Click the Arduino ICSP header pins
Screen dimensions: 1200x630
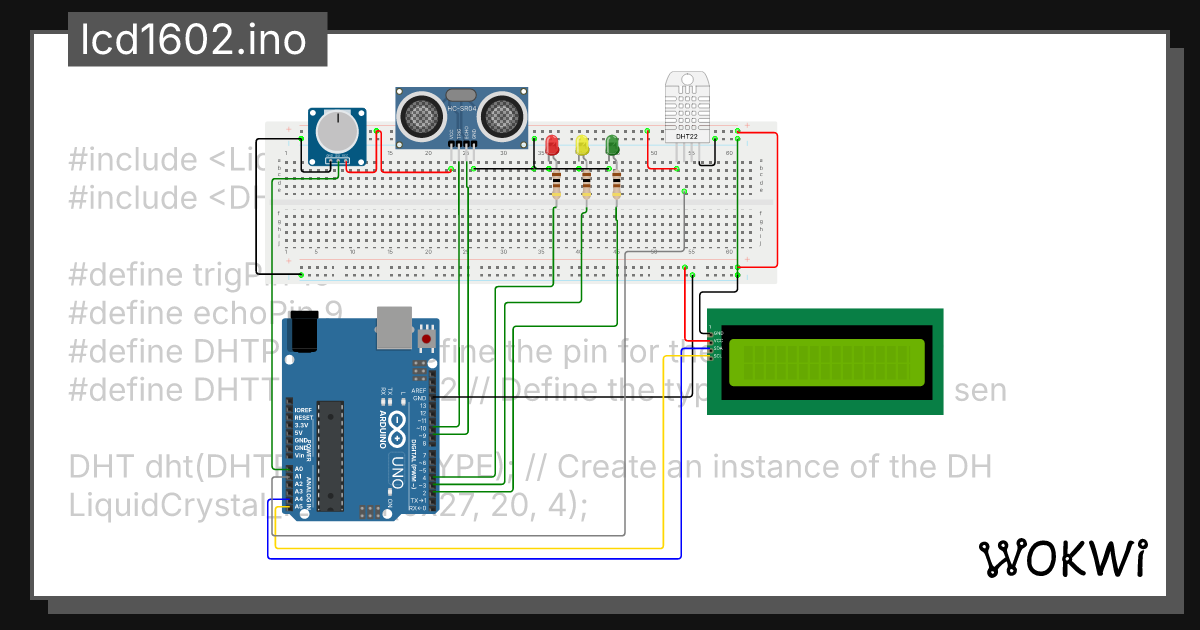pos(369,512)
